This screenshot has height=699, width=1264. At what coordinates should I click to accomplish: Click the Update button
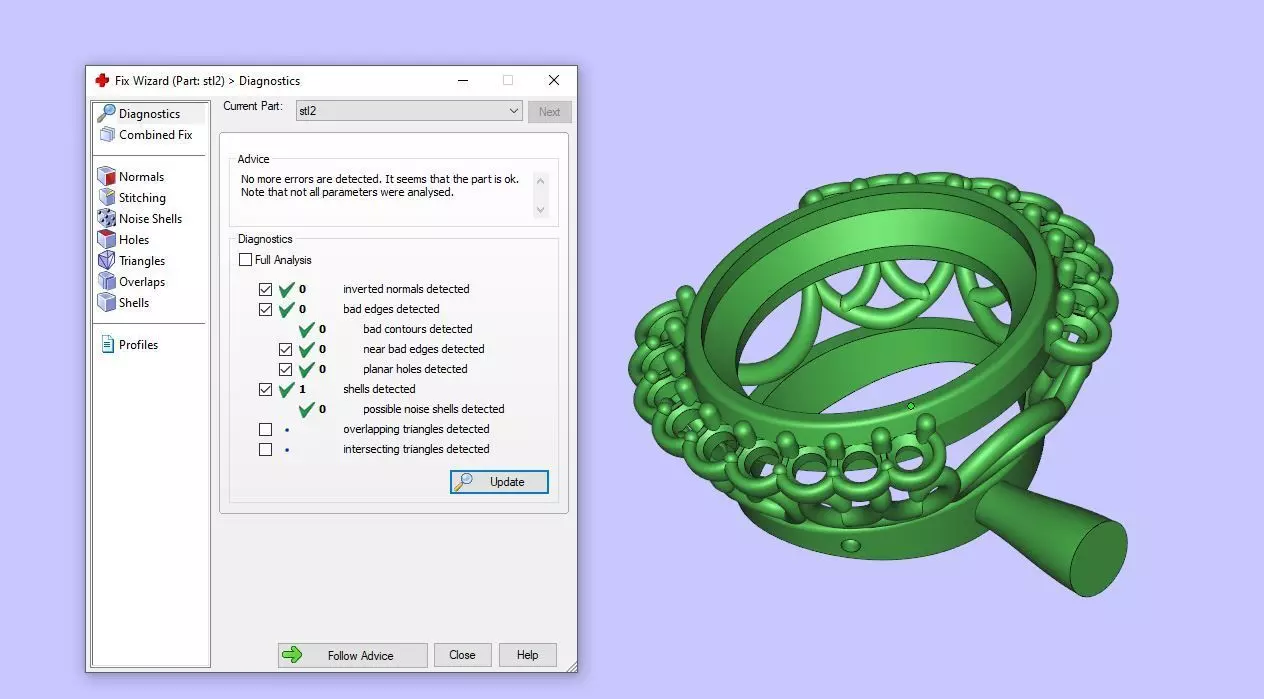tap(499, 482)
